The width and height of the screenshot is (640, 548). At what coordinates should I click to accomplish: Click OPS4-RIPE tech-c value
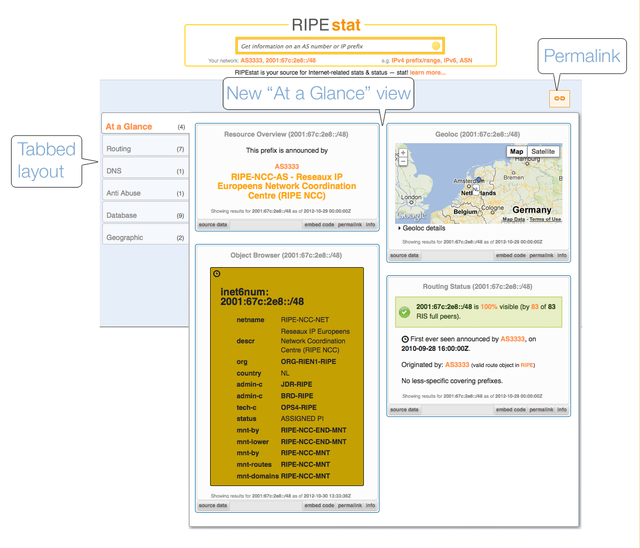[298, 407]
